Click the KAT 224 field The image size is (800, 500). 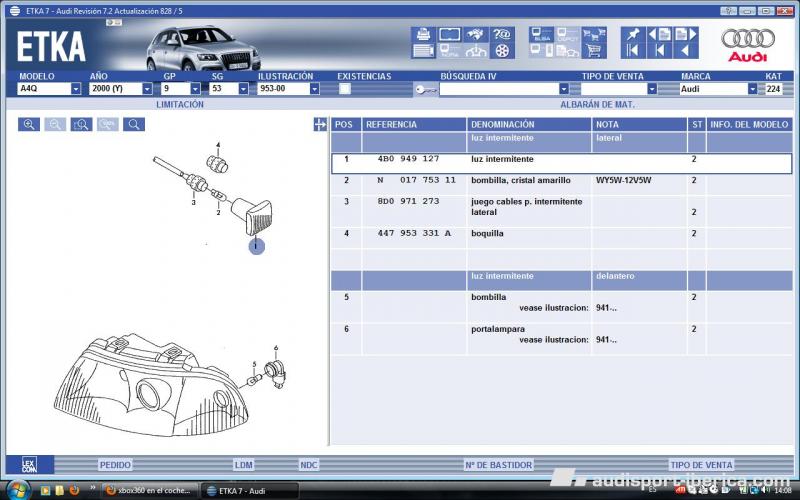tap(773, 89)
